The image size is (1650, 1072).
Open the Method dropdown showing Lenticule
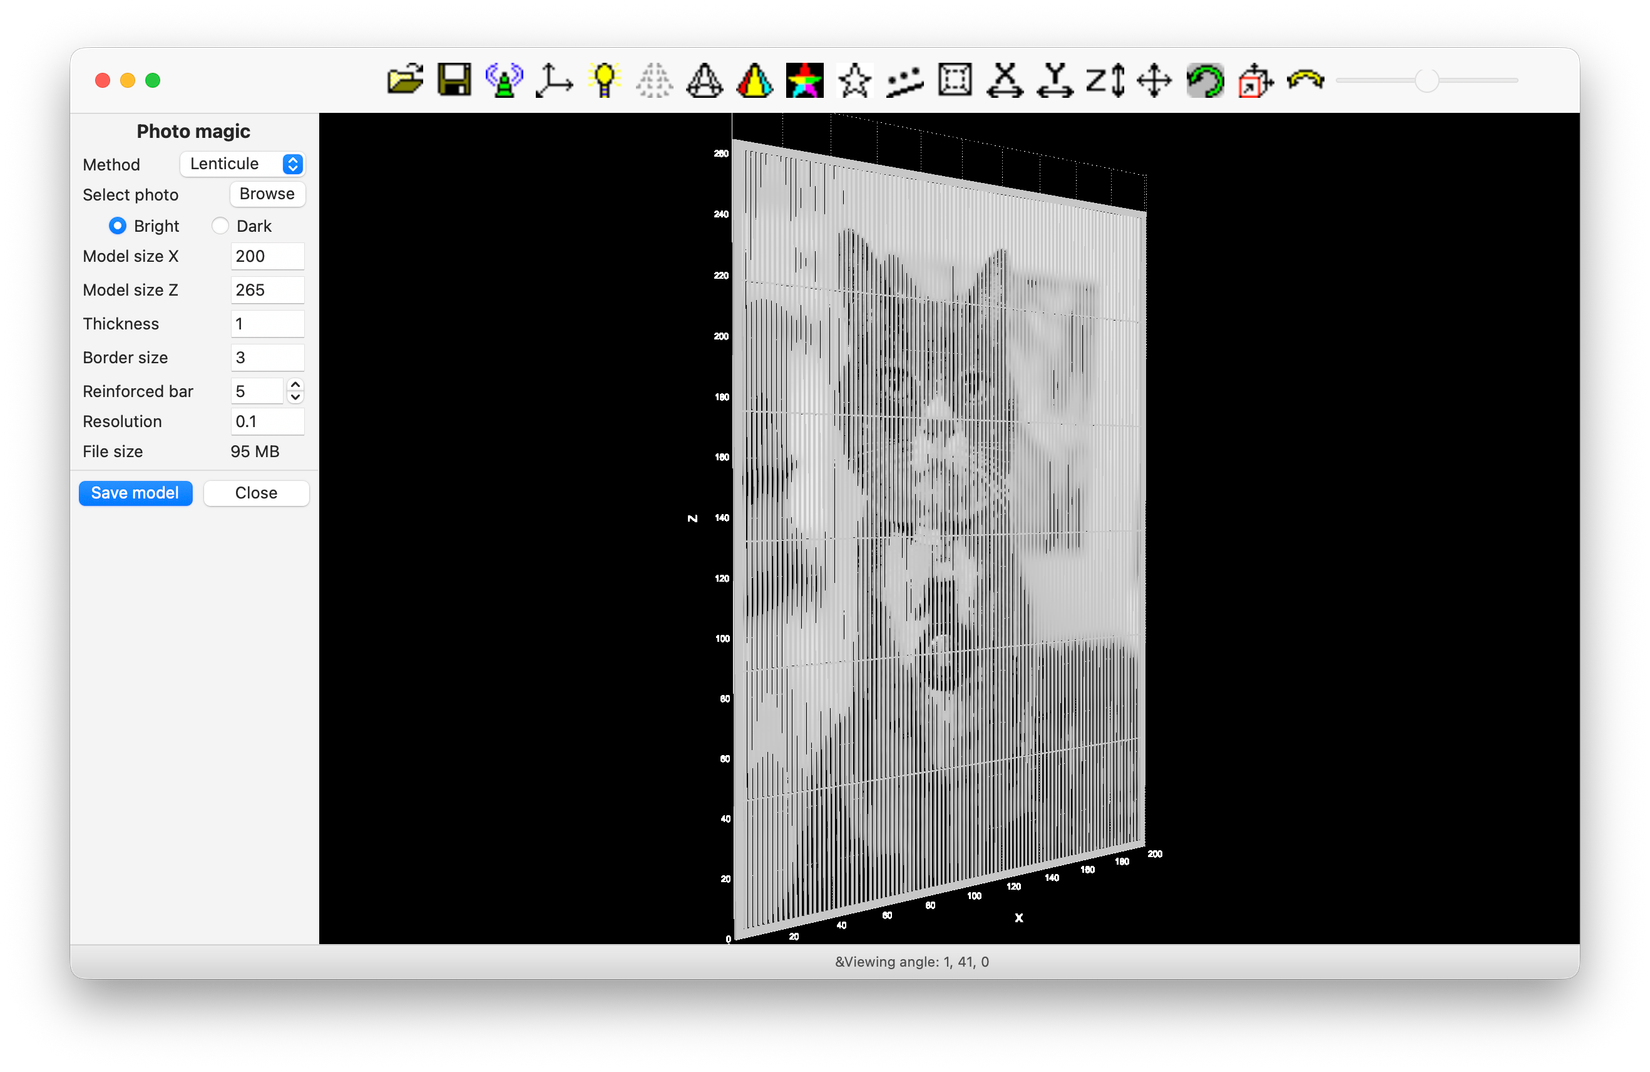(242, 164)
